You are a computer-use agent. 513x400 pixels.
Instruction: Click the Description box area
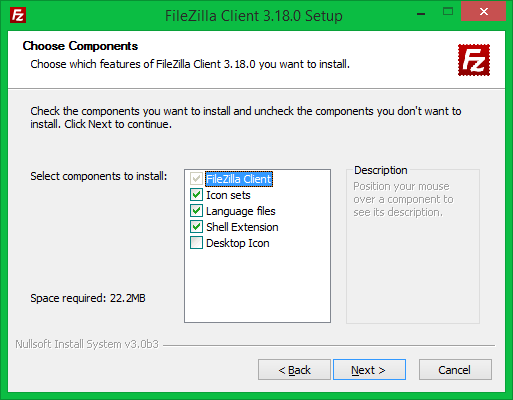[x=413, y=247]
